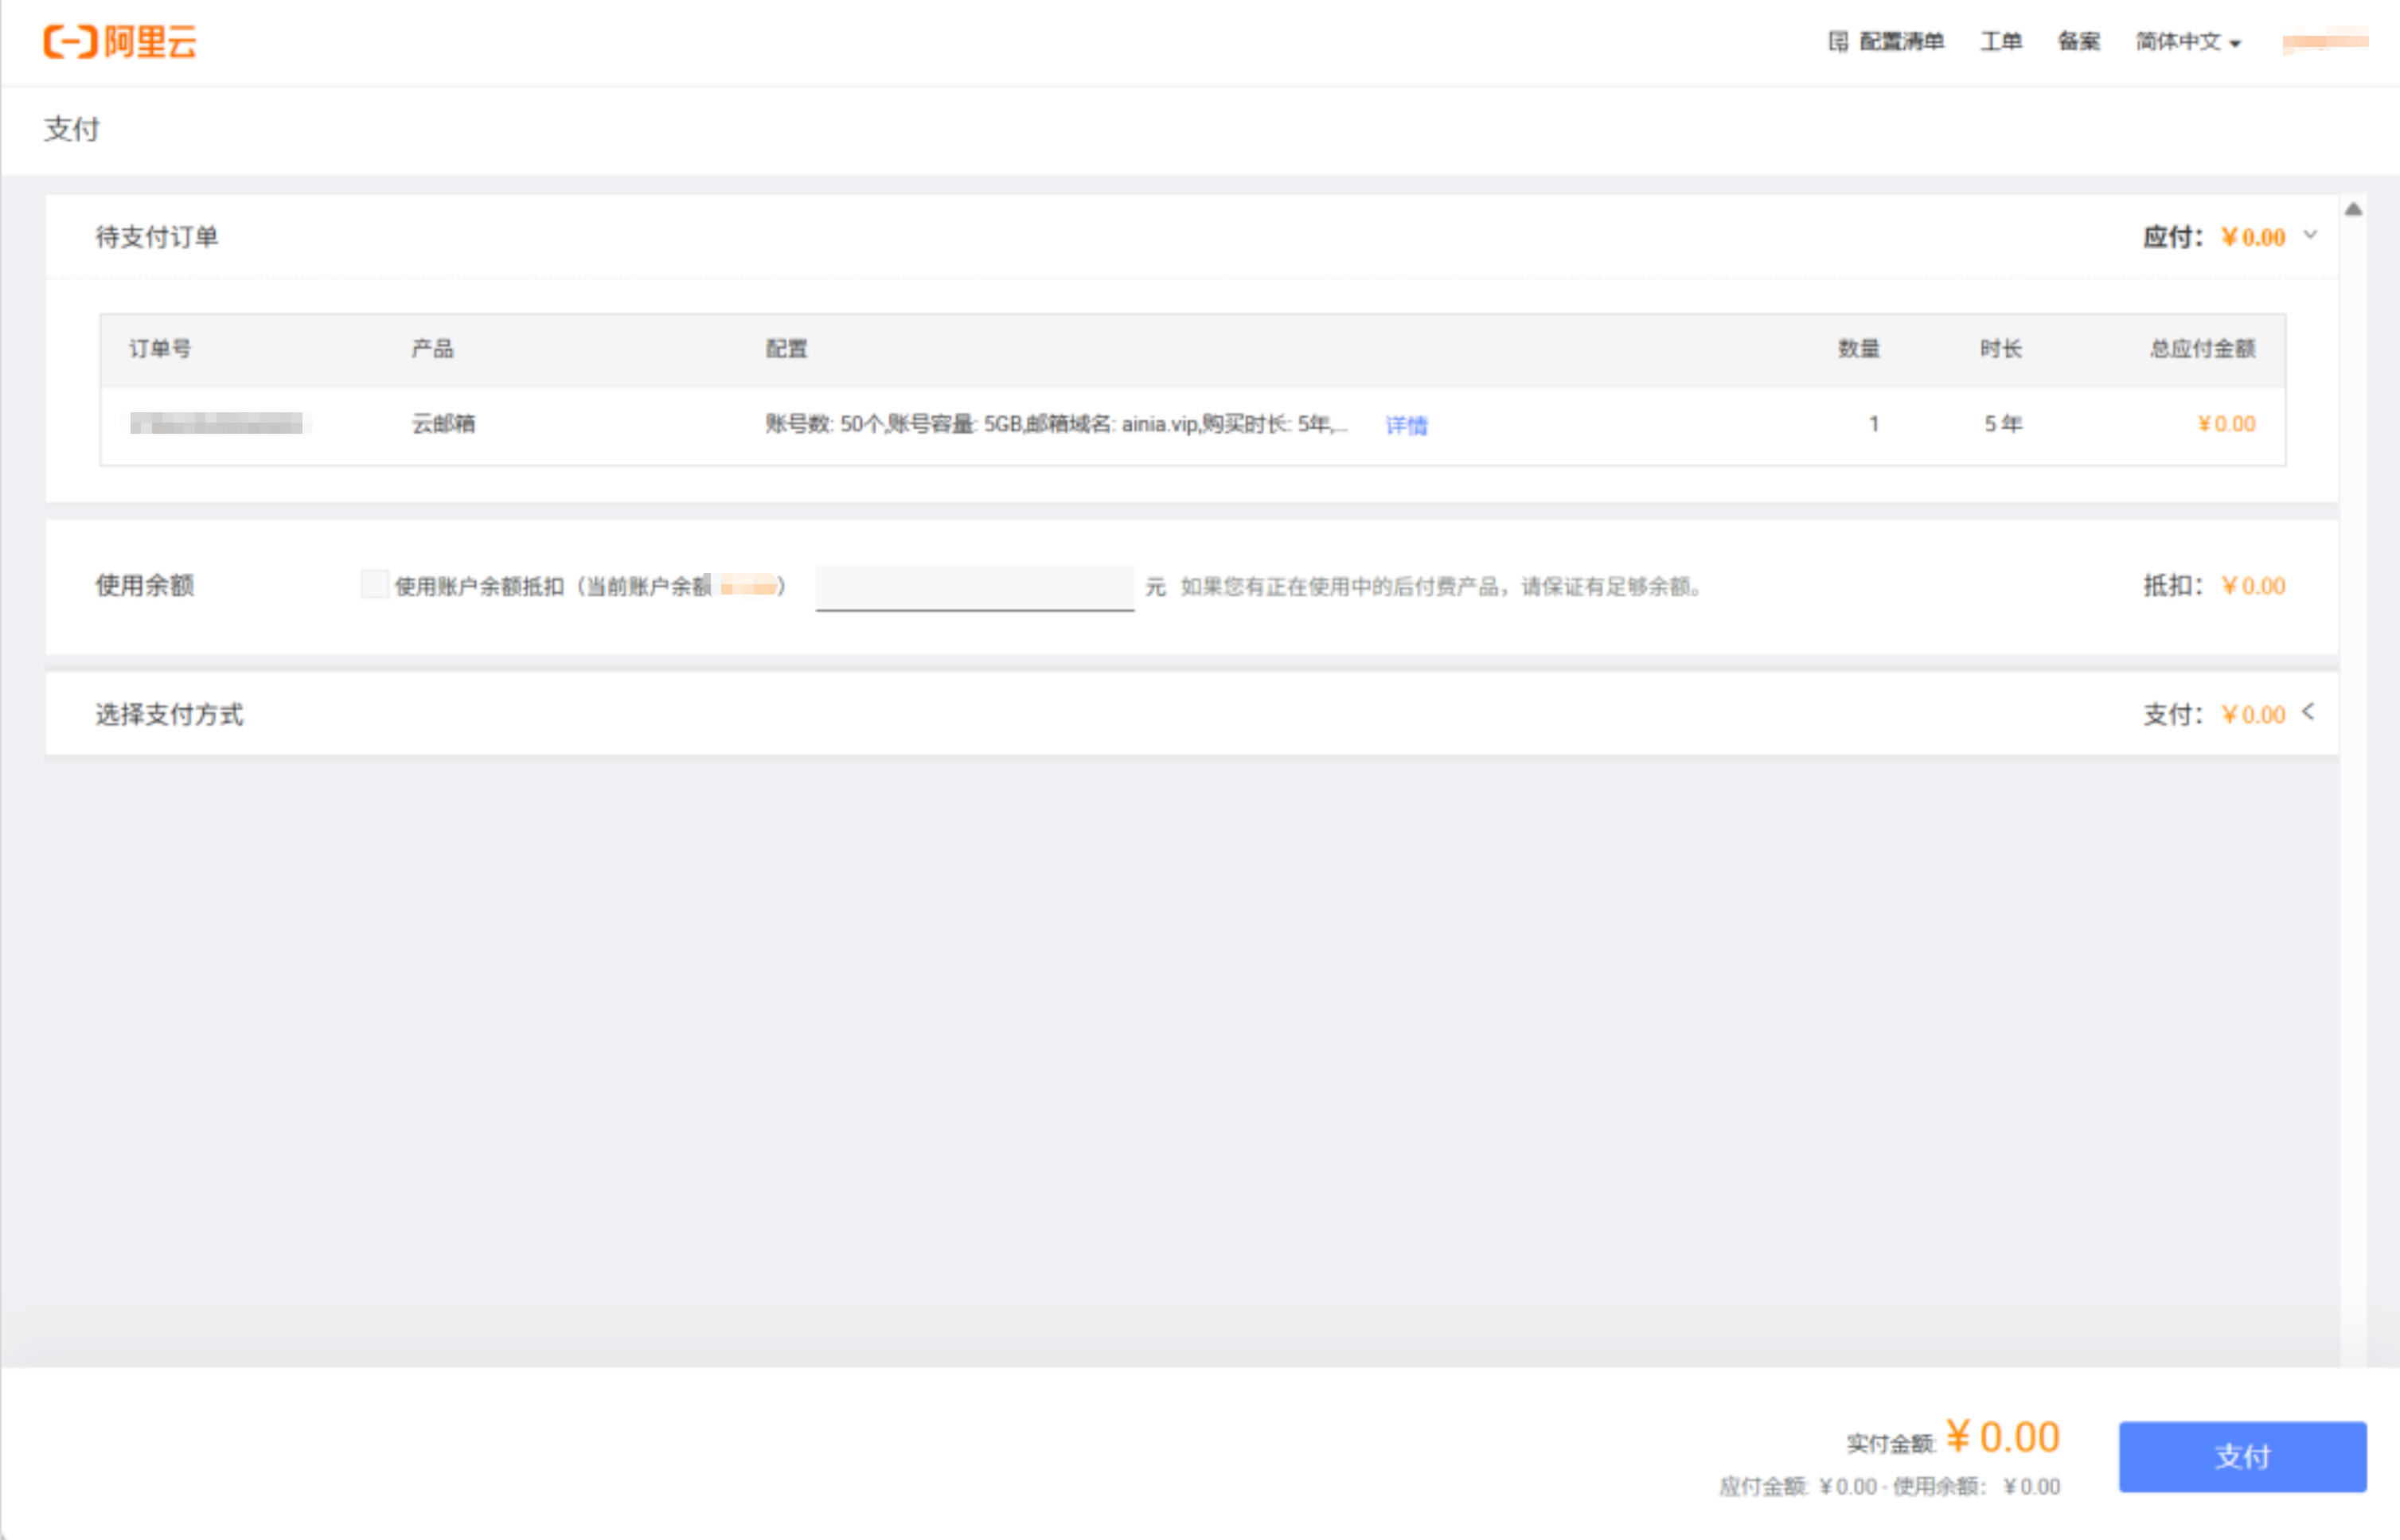
Task: Click the 实付金额 ¥0.00 total
Action: [x=1953, y=1438]
